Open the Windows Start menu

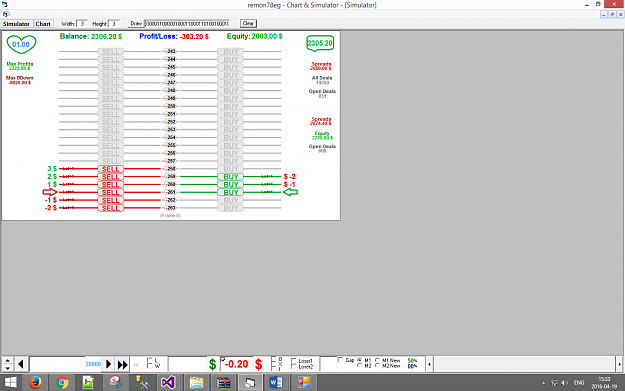(x=11, y=383)
